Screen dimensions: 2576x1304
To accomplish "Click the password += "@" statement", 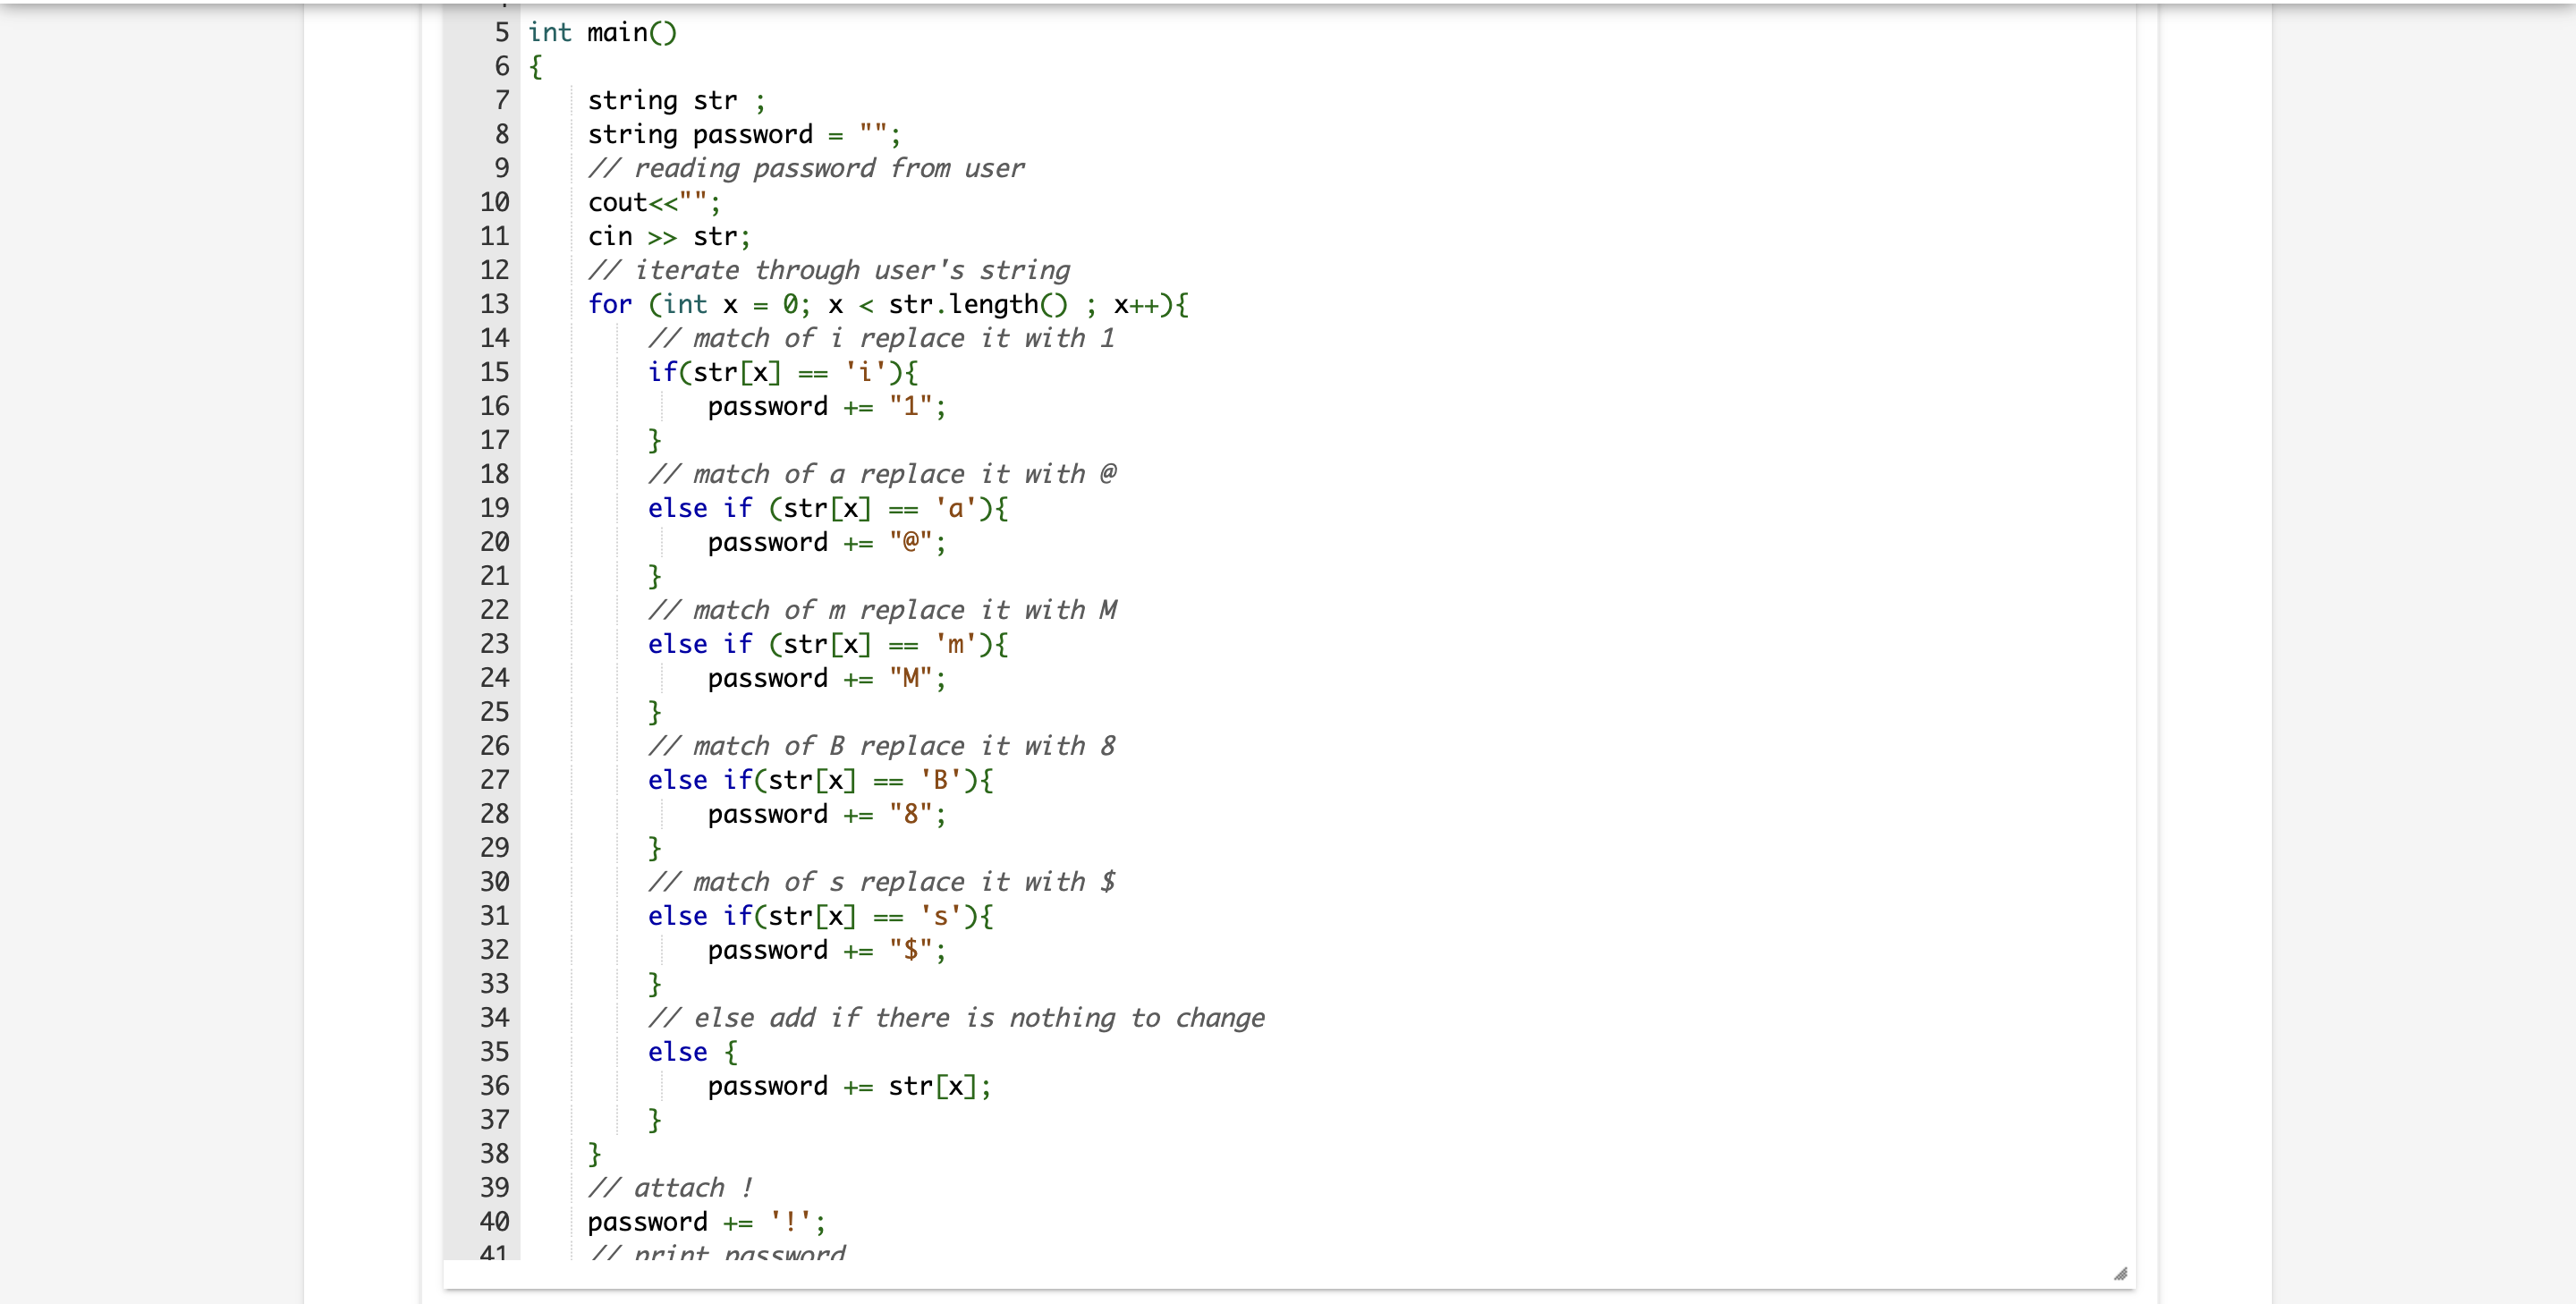I will (826, 543).
